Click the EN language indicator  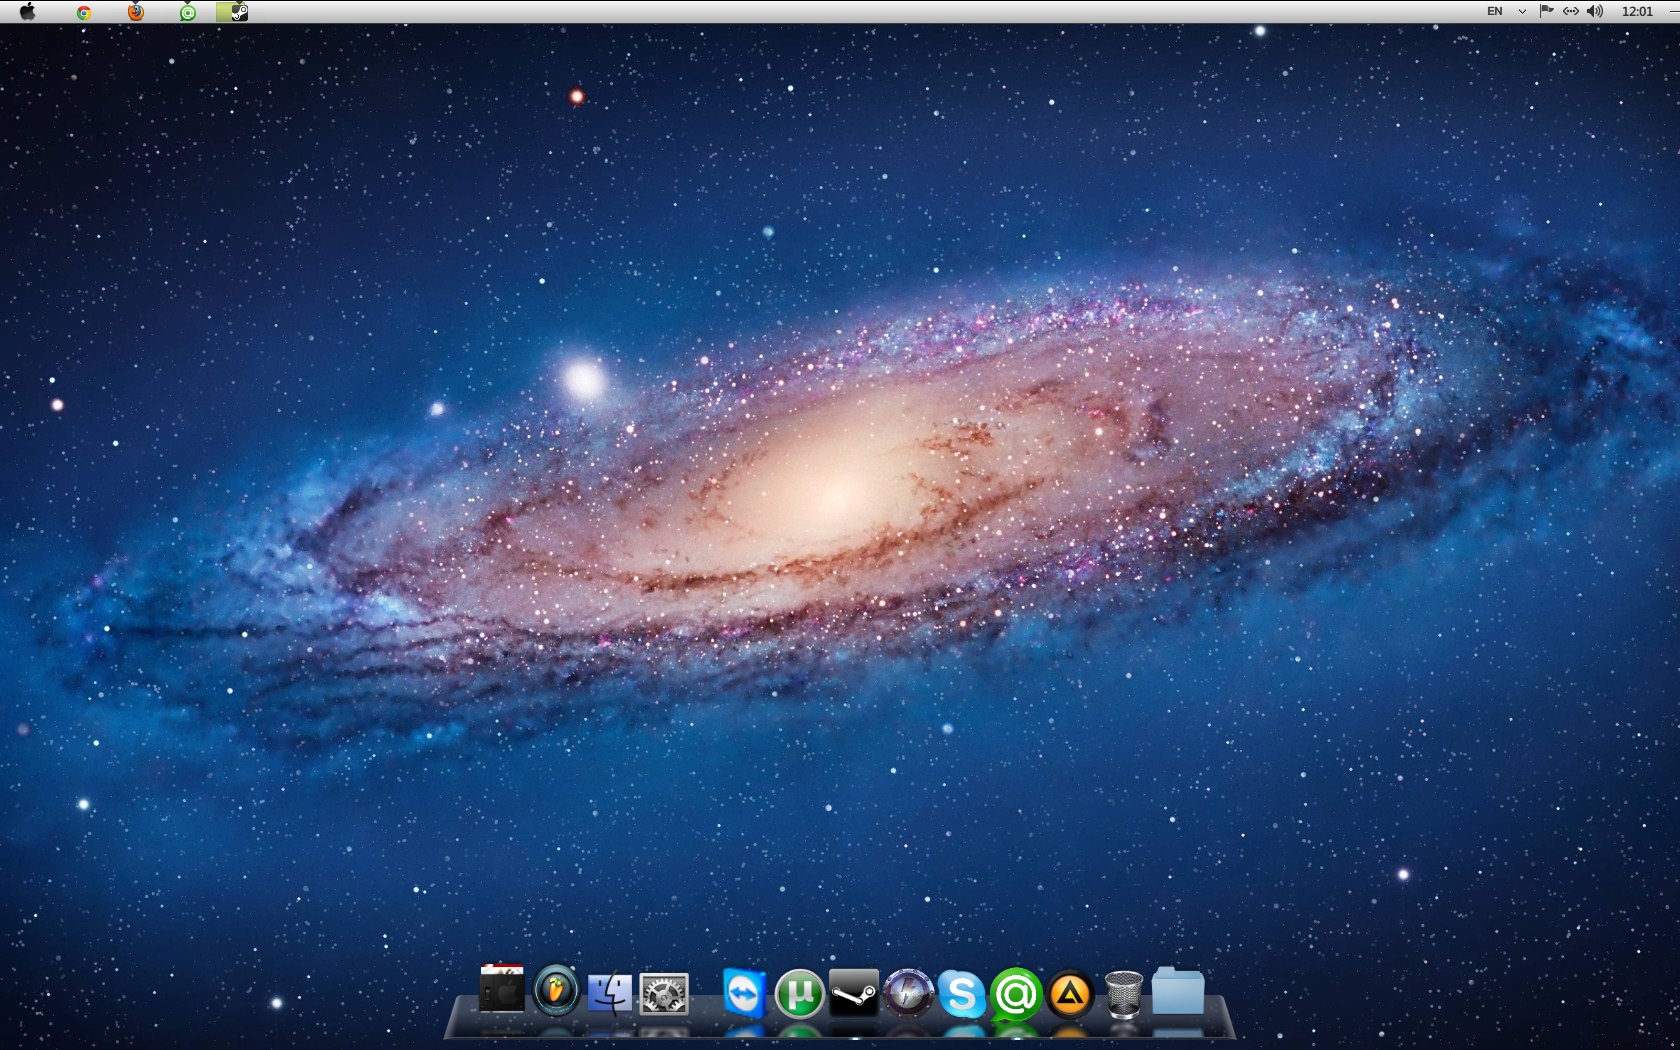click(x=1494, y=12)
